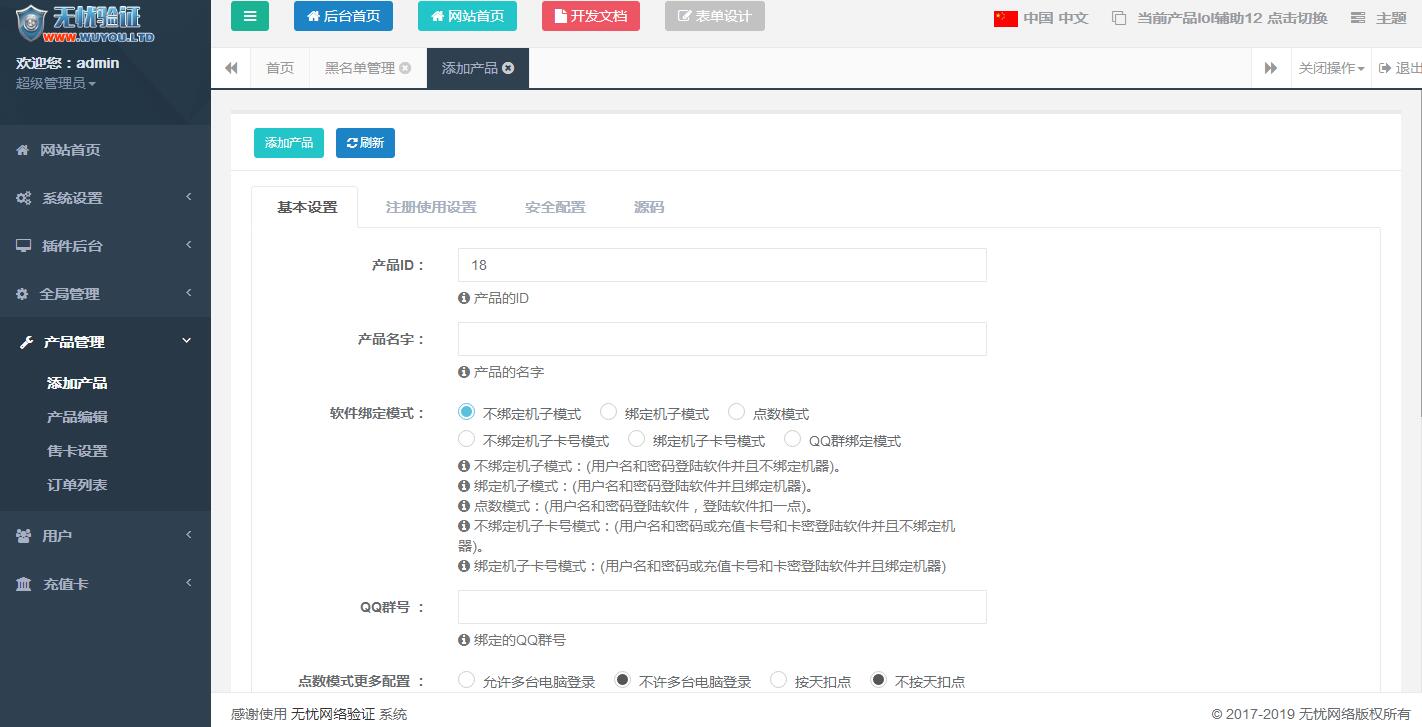The image size is (1422, 727).
Task: Open the 开发文档 button
Action: tap(590, 16)
